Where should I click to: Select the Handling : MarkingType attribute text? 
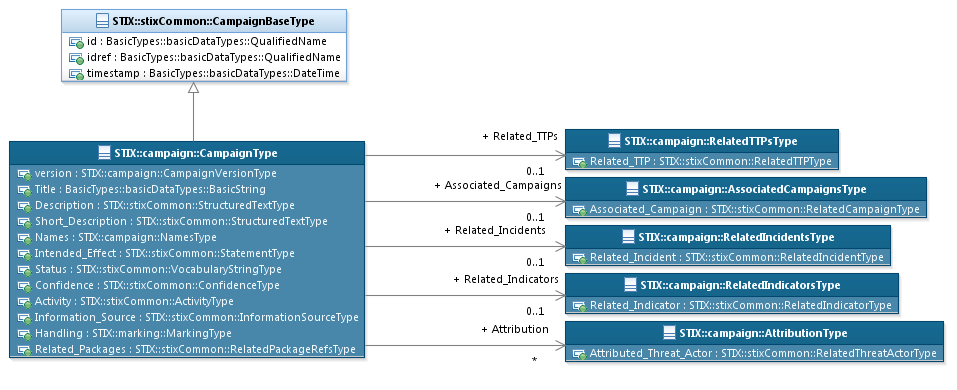[133, 333]
